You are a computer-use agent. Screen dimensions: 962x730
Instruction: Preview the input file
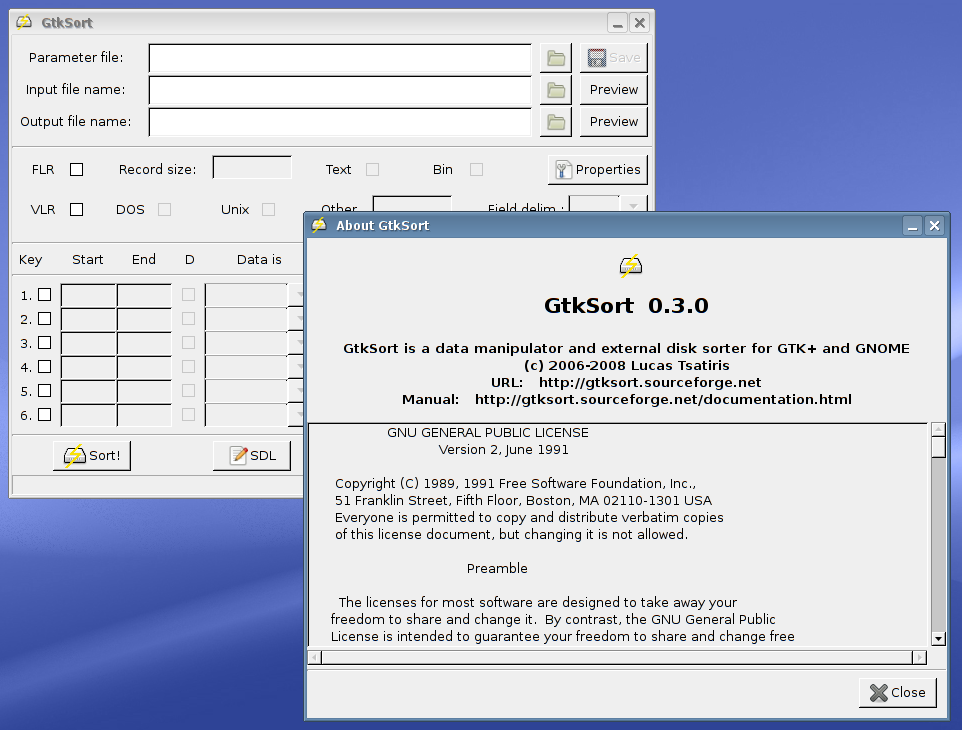(613, 90)
